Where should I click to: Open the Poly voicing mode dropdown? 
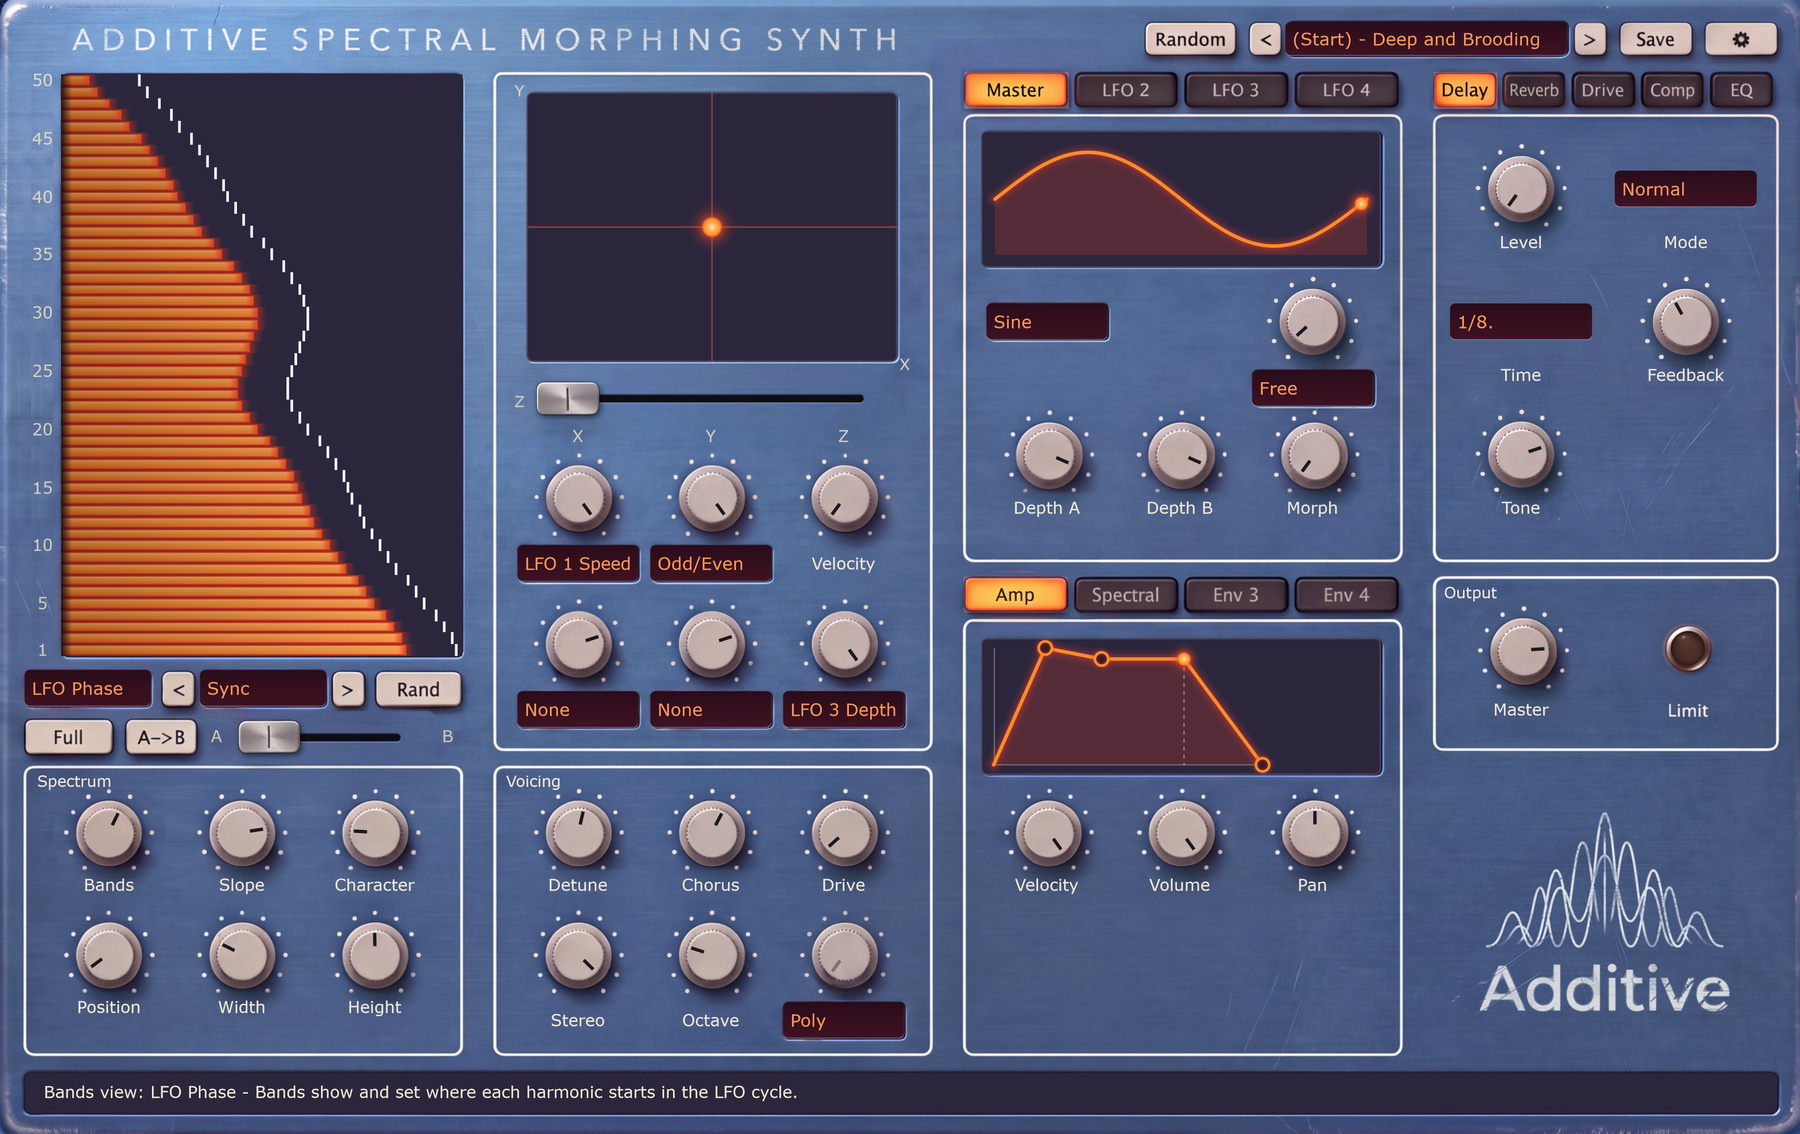point(844,1021)
